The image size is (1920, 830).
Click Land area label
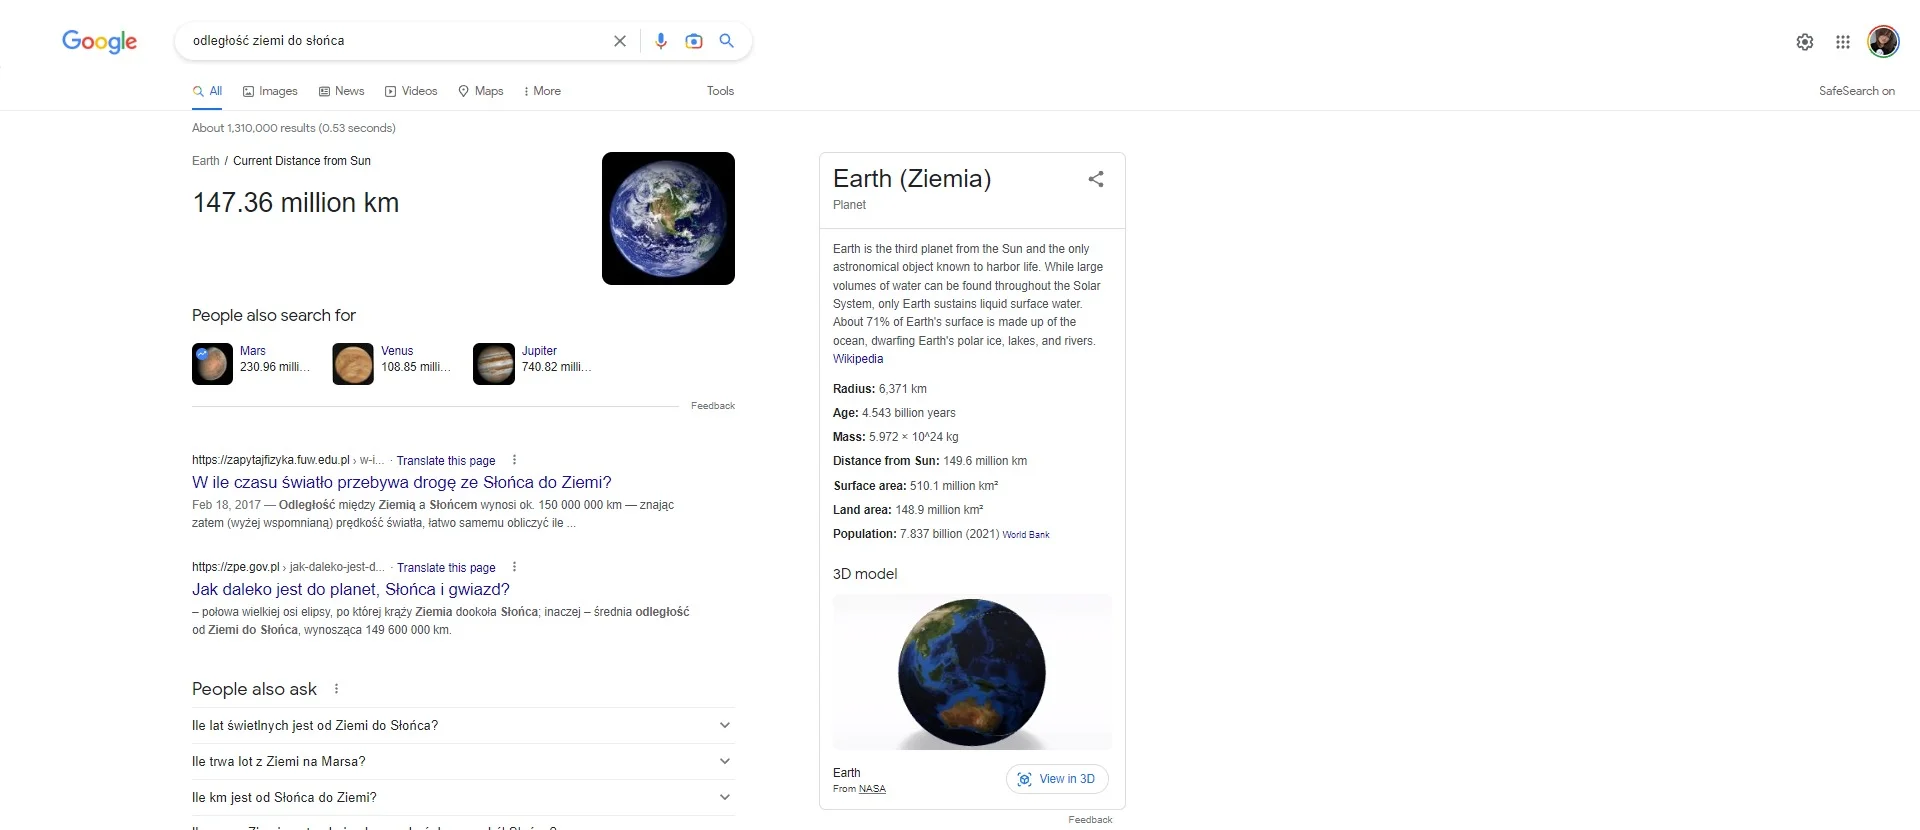tap(862, 510)
